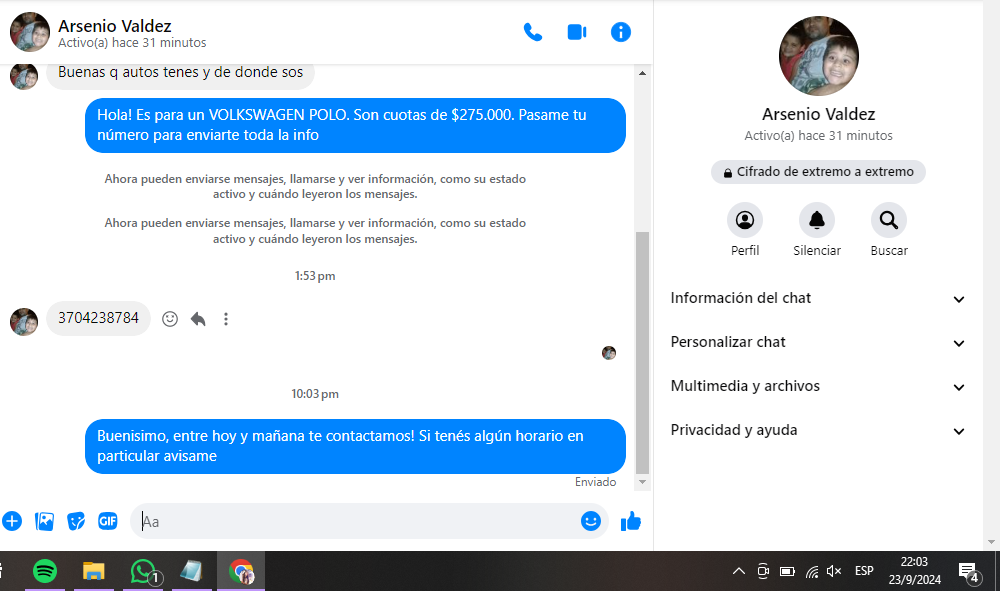
Task: Open the plus menu for more actions
Action: [x=12, y=521]
